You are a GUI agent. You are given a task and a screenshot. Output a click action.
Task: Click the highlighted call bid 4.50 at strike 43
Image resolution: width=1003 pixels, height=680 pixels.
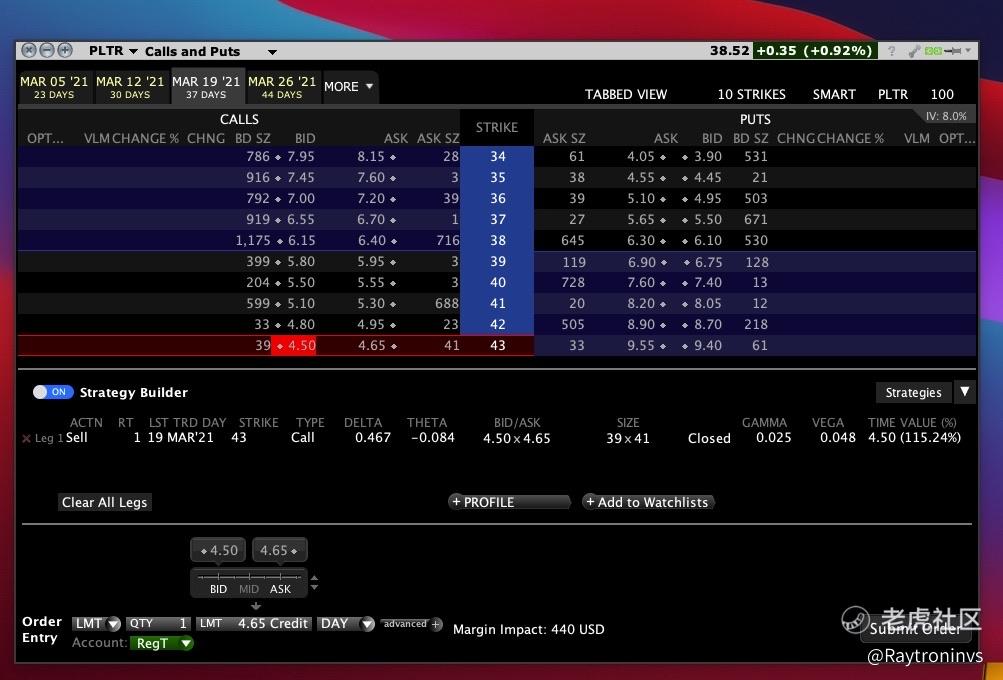(294, 346)
